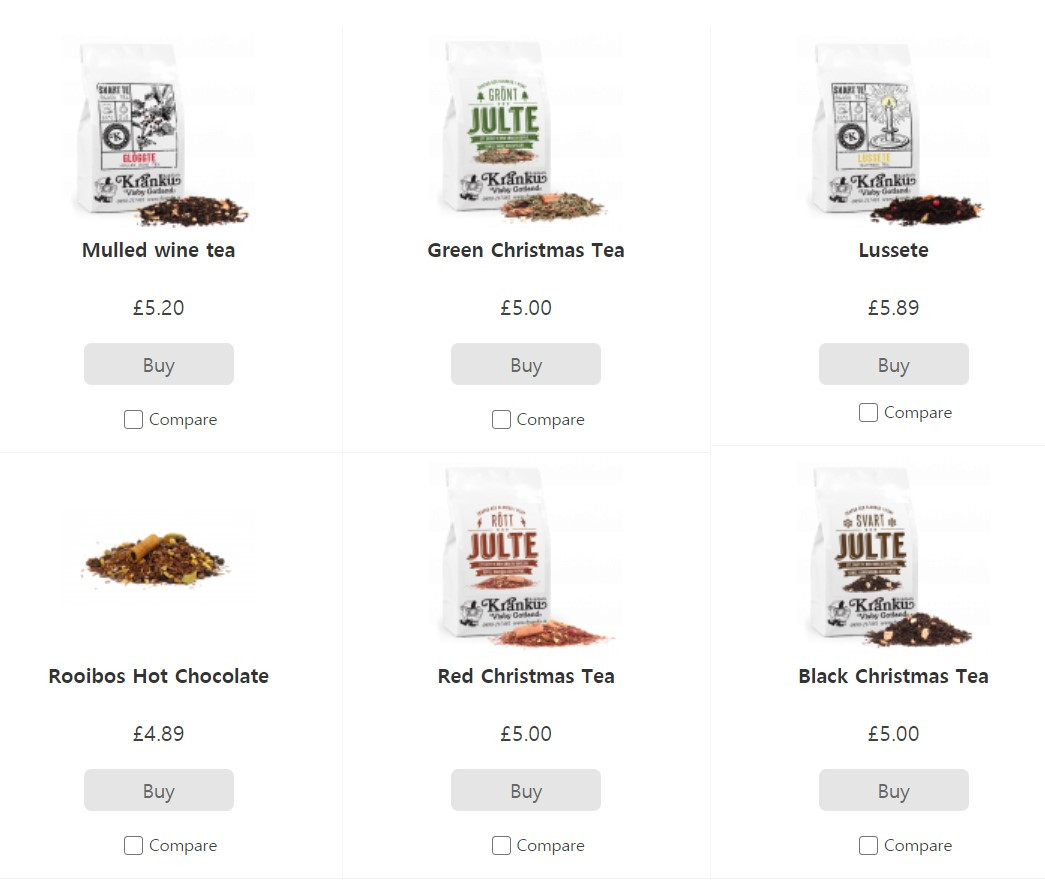Screen dimensions: 1045x883
Task: Open the Rooibos Hot Chocolate title link
Action: (x=159, y=676)
